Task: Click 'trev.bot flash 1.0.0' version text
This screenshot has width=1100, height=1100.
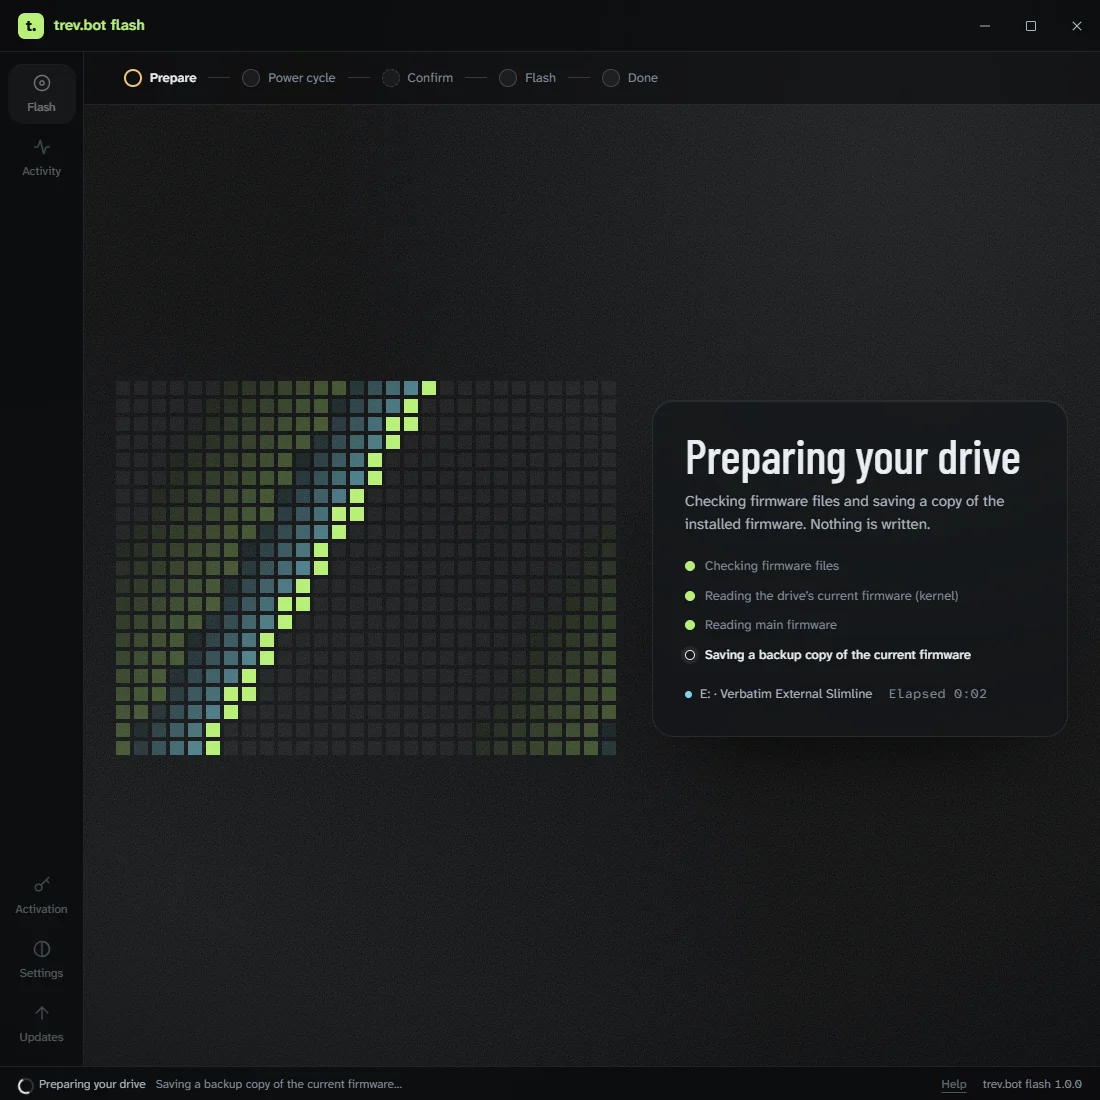Action: point(1032,1084)
